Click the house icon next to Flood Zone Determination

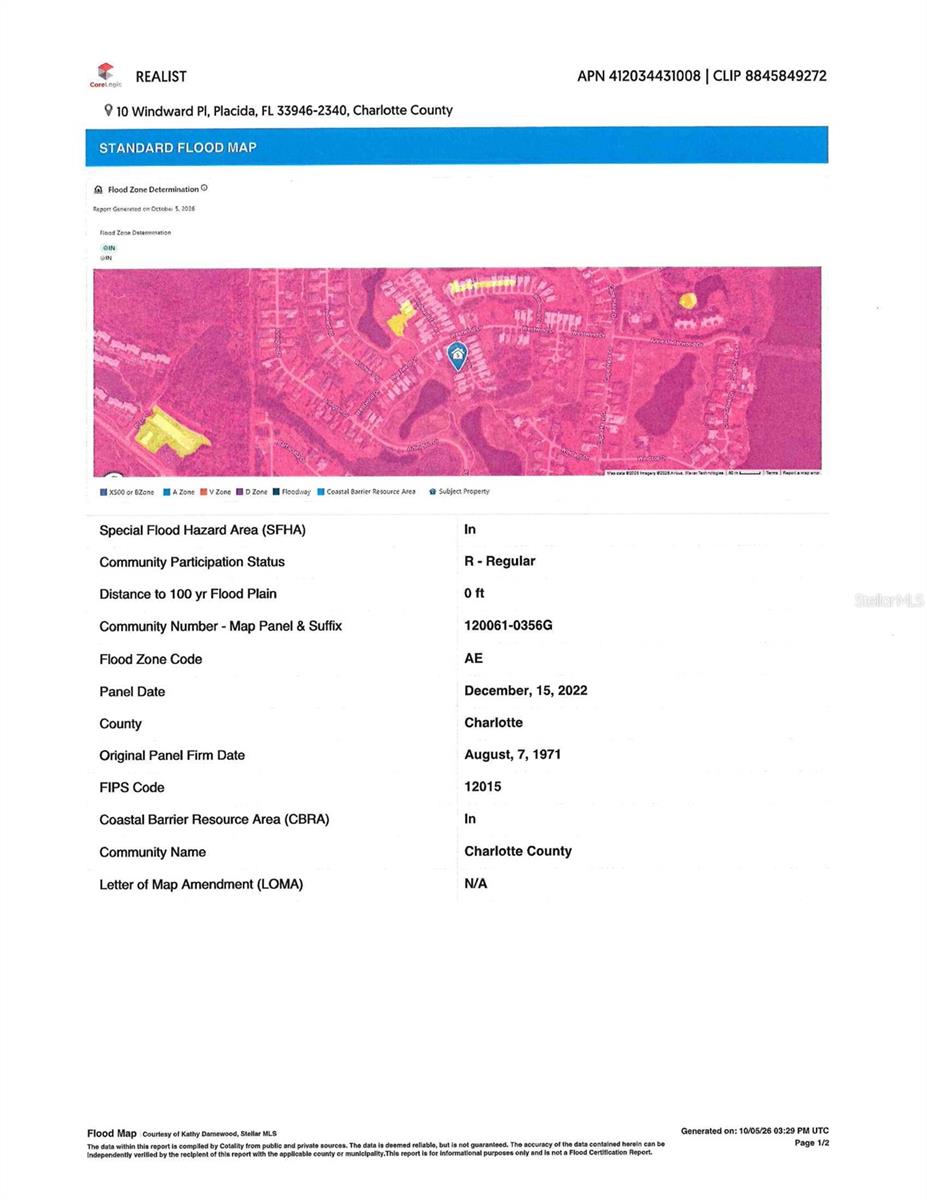coord(98,189)
